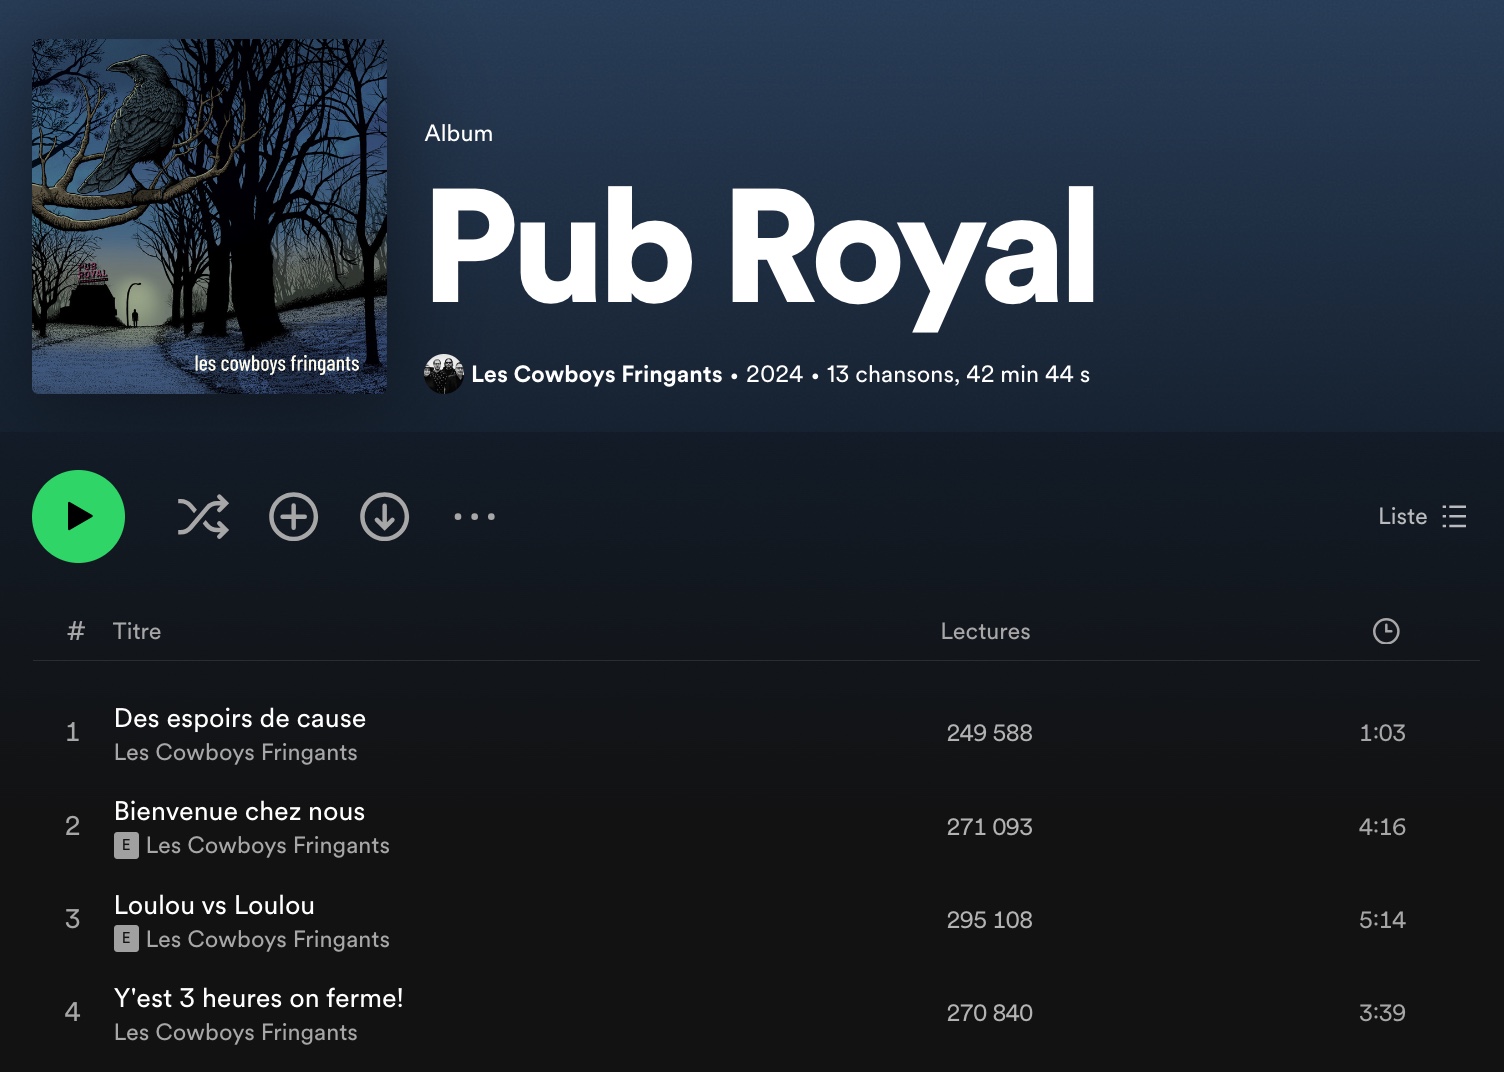
Task: Open the three-dot more options menu
Action: point(474,516)
